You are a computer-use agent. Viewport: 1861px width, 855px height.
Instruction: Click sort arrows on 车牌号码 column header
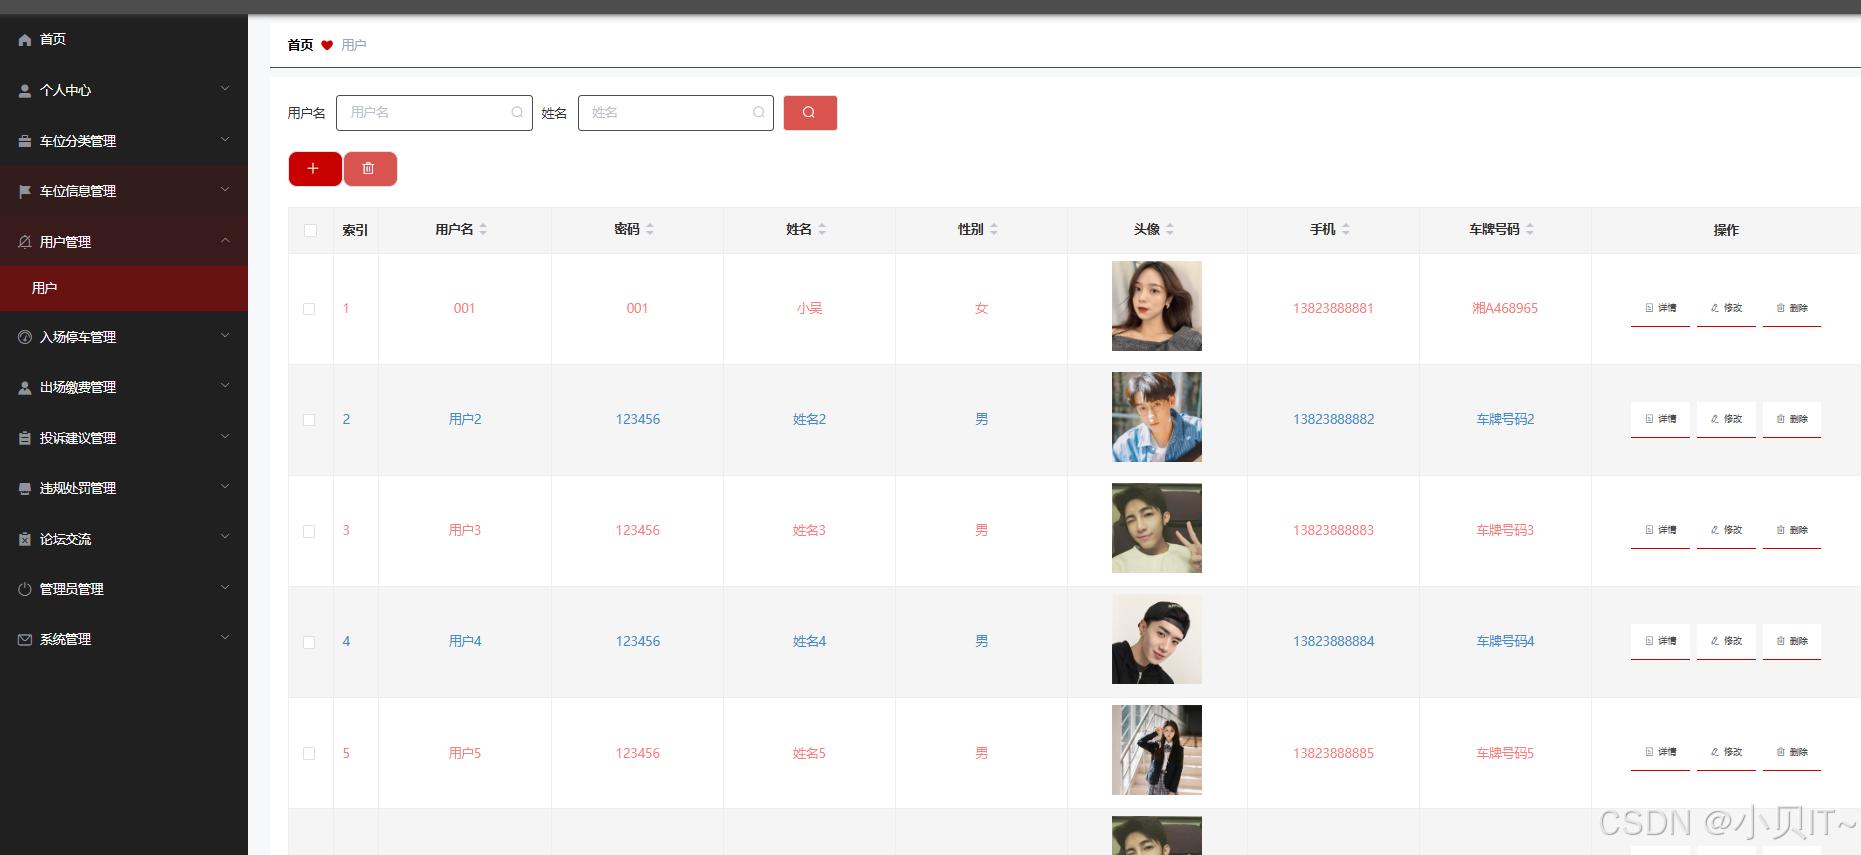(1530, 229)
